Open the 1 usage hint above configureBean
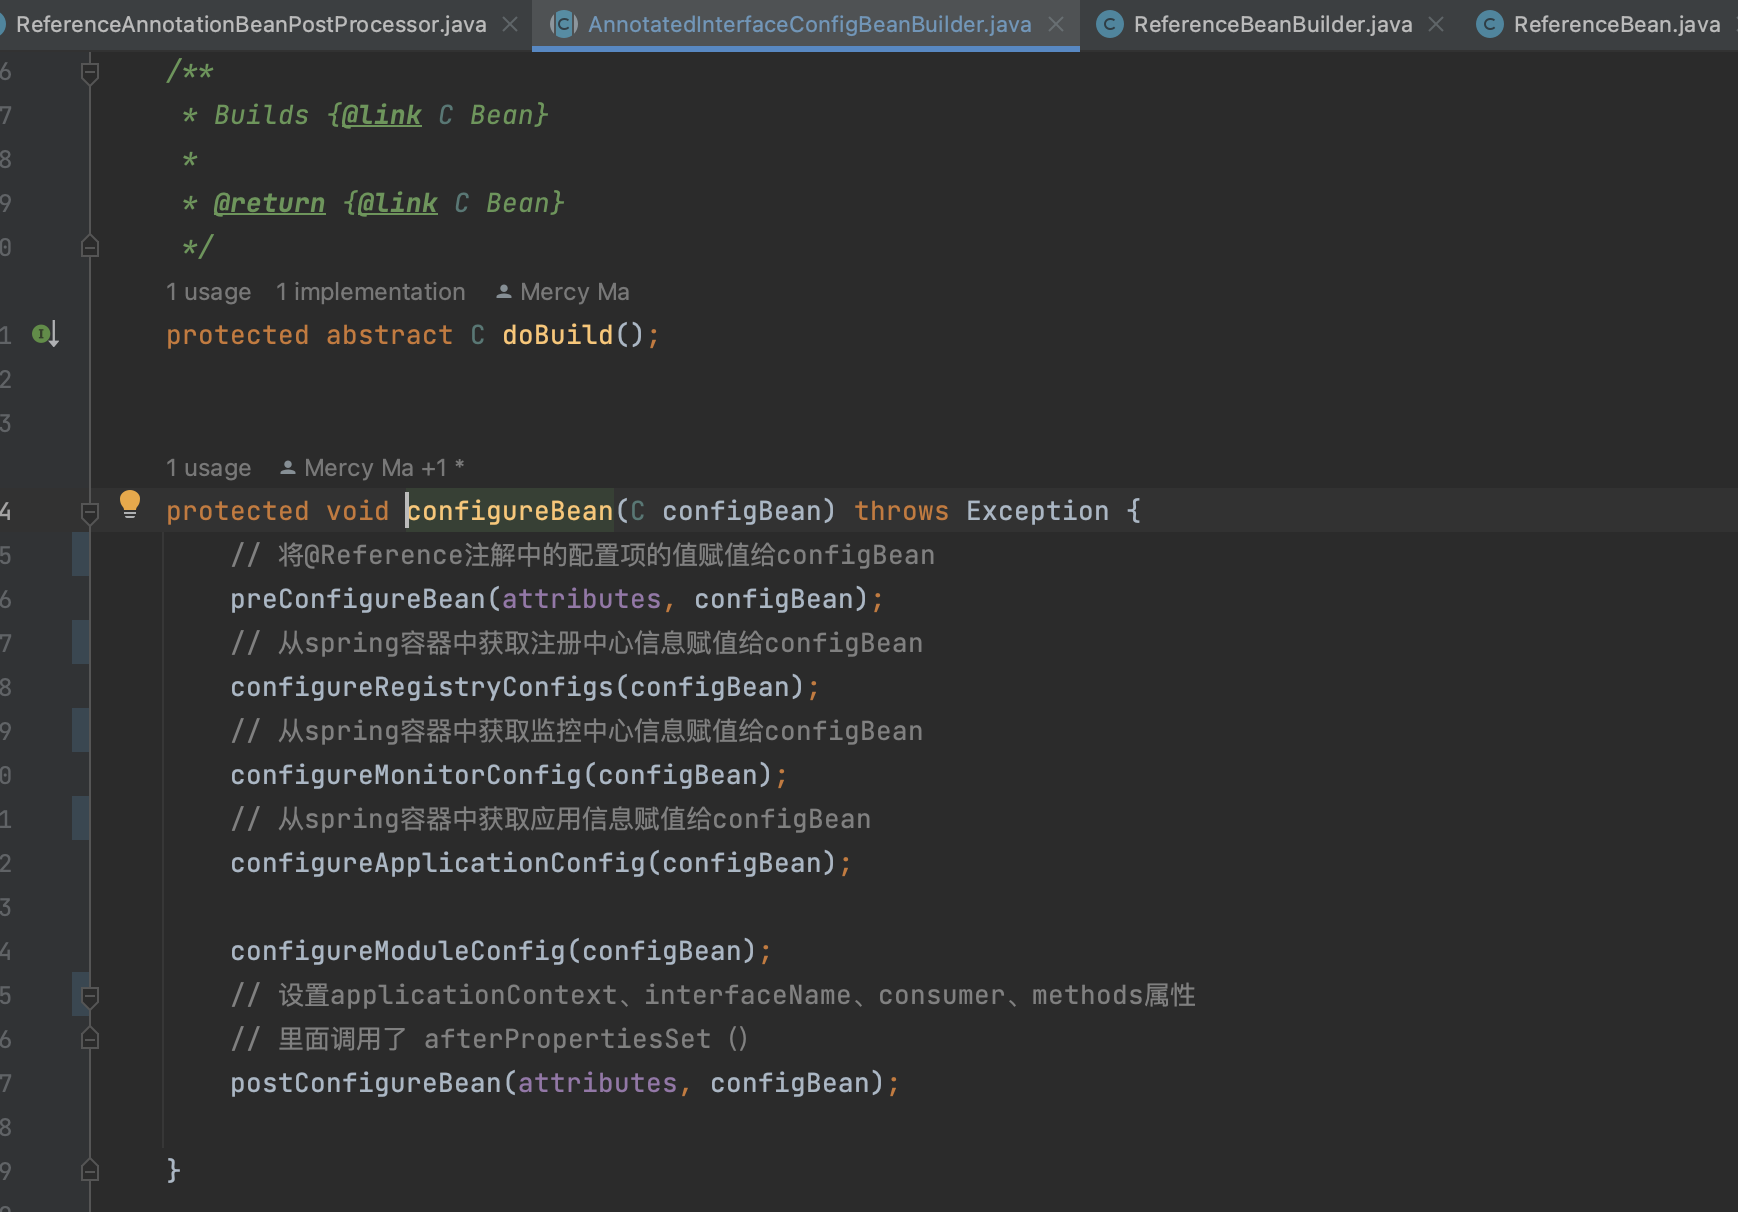Image resolution: width=1738 pixels, height=1212 pixels. [208, 468]
